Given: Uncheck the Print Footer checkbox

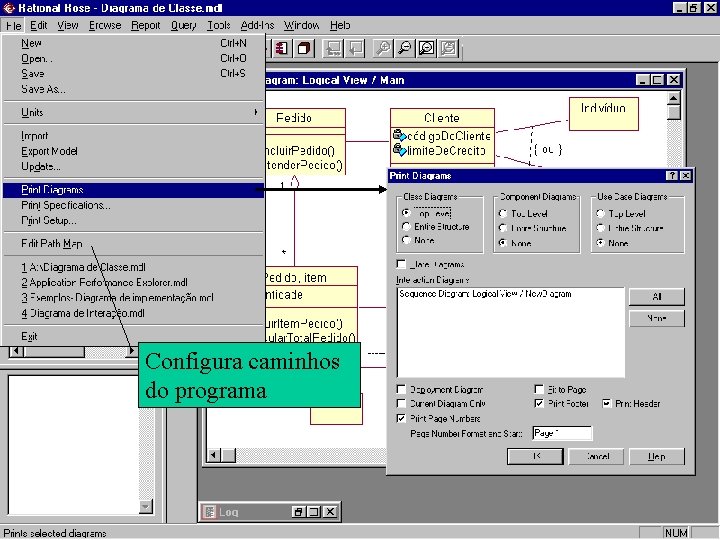Looking at the screenshot, I should pyautogui.click(x=539, y=403).
